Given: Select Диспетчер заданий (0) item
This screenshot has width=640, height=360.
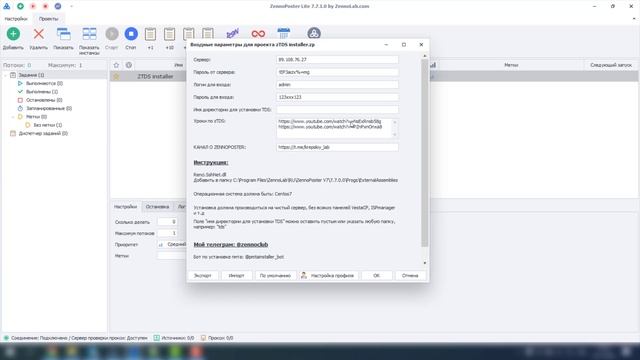Looking at the screenshot, I should coord(43,133).
